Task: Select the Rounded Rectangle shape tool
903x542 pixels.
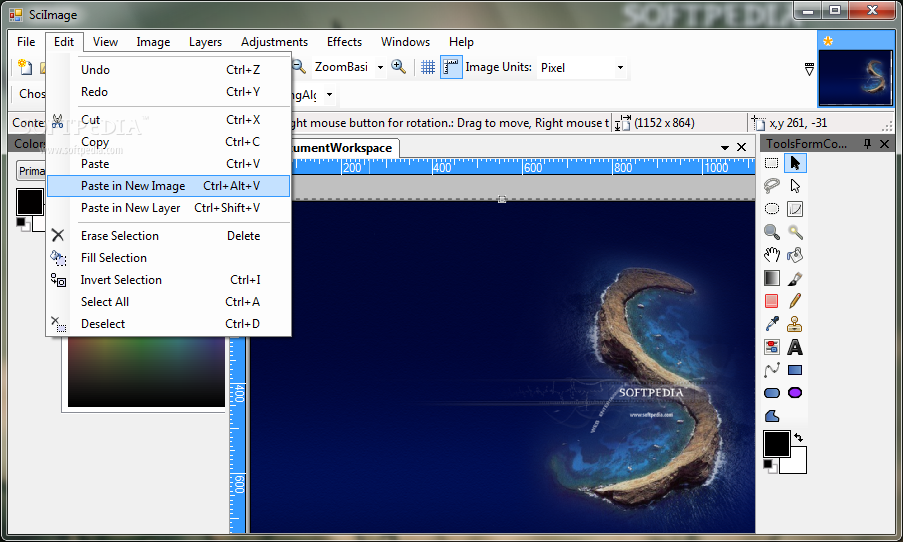Action: [772, 393]
